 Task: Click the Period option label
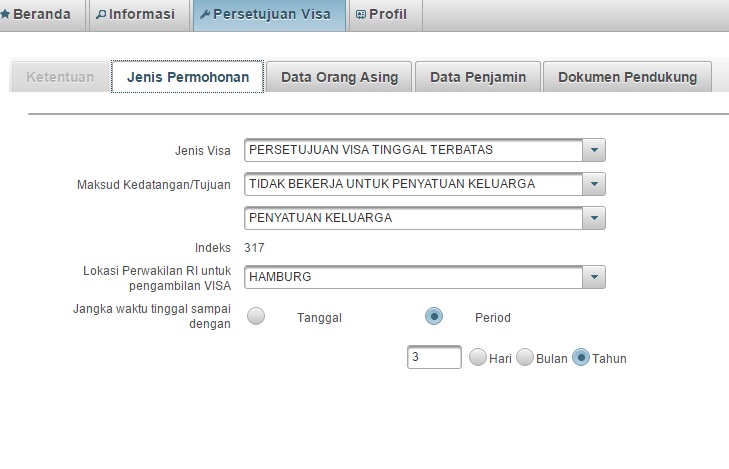click(x=493, y=317)
